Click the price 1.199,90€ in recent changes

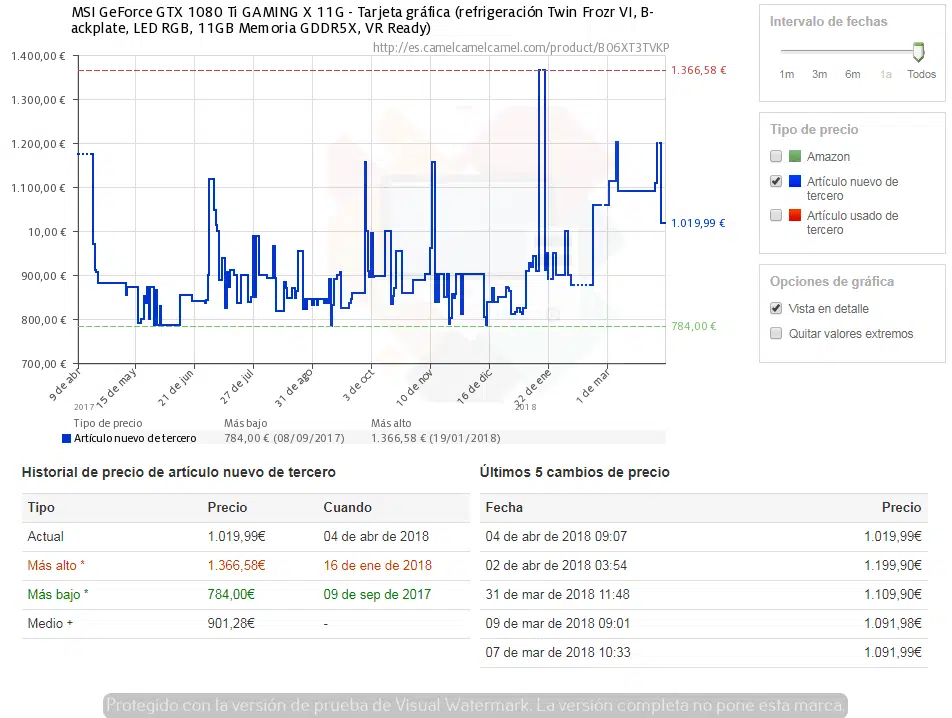[x=892, y=566]
